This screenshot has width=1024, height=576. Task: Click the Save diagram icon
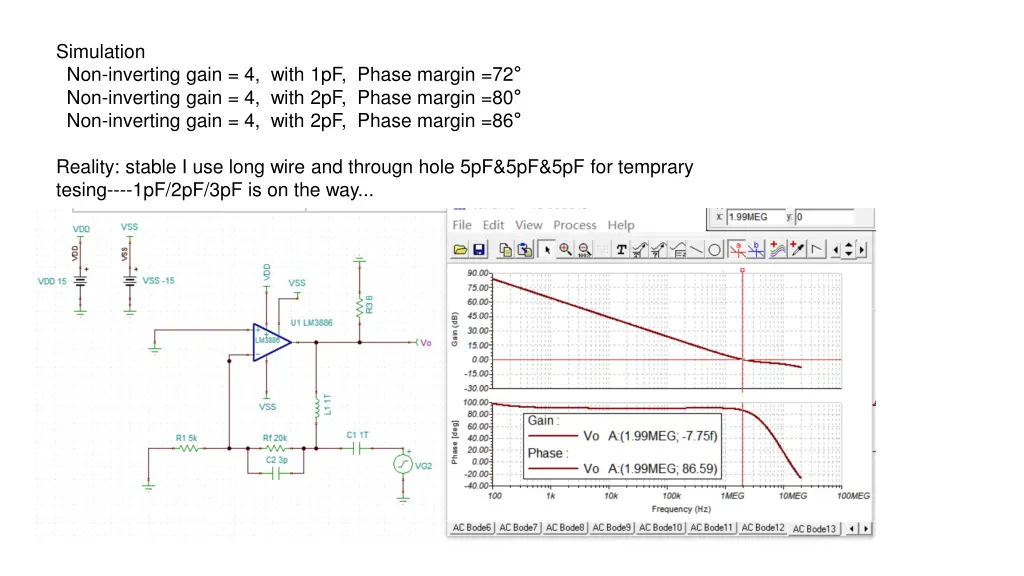[478, 250]
